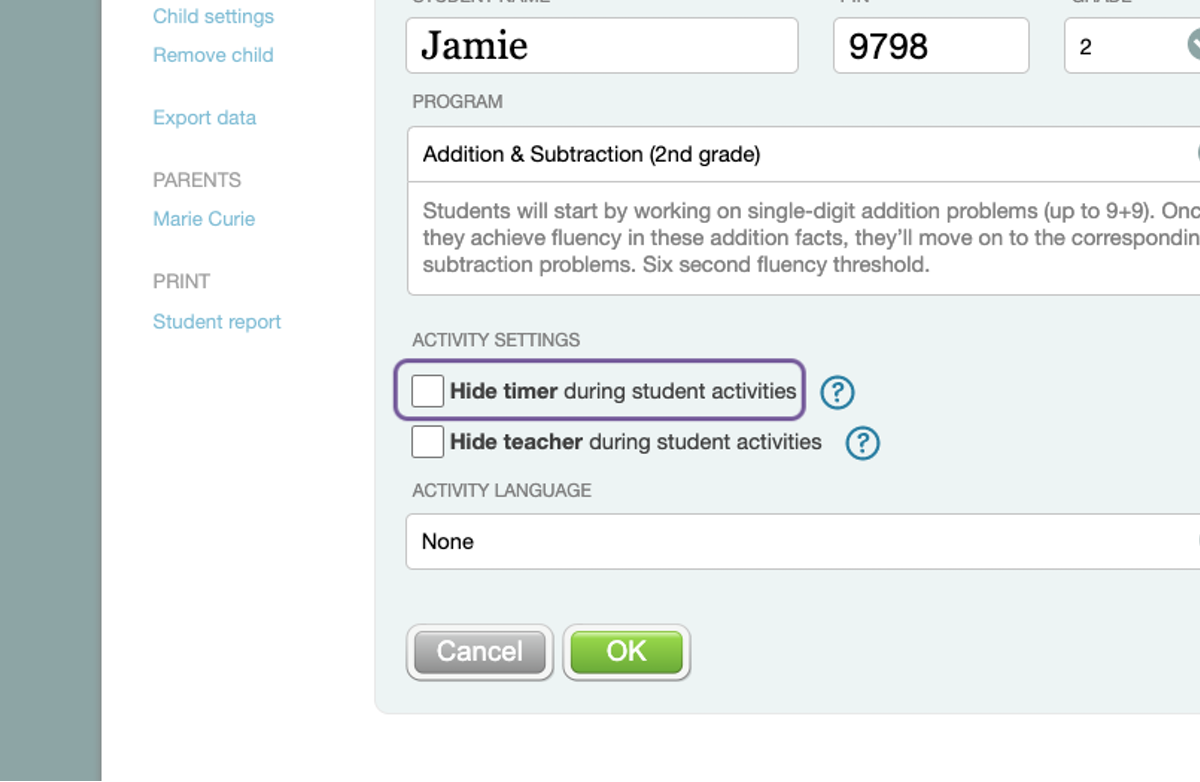Cancel the student settings changes
Image resolution: width=1200 pixels, height=782 pixels.
(479, 652)
